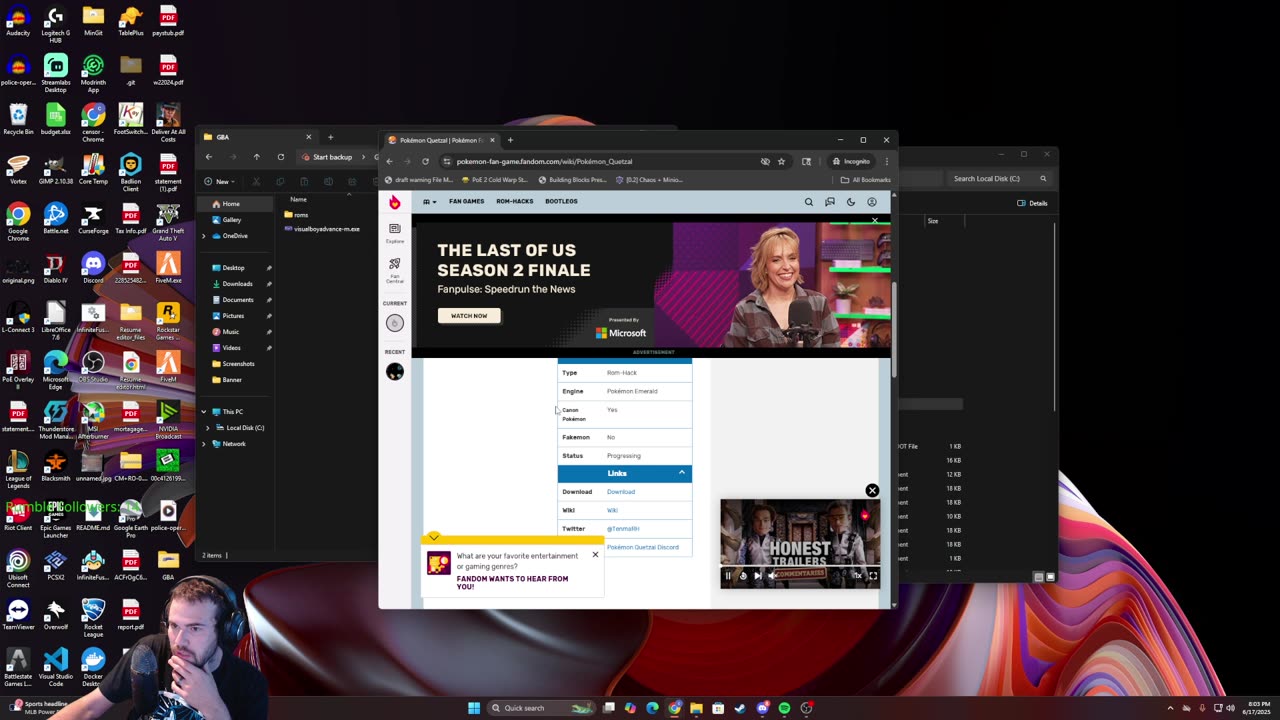The image size is (1280, 720).
Task: Open Fan Central rocket icon
Action: point(395,269)
